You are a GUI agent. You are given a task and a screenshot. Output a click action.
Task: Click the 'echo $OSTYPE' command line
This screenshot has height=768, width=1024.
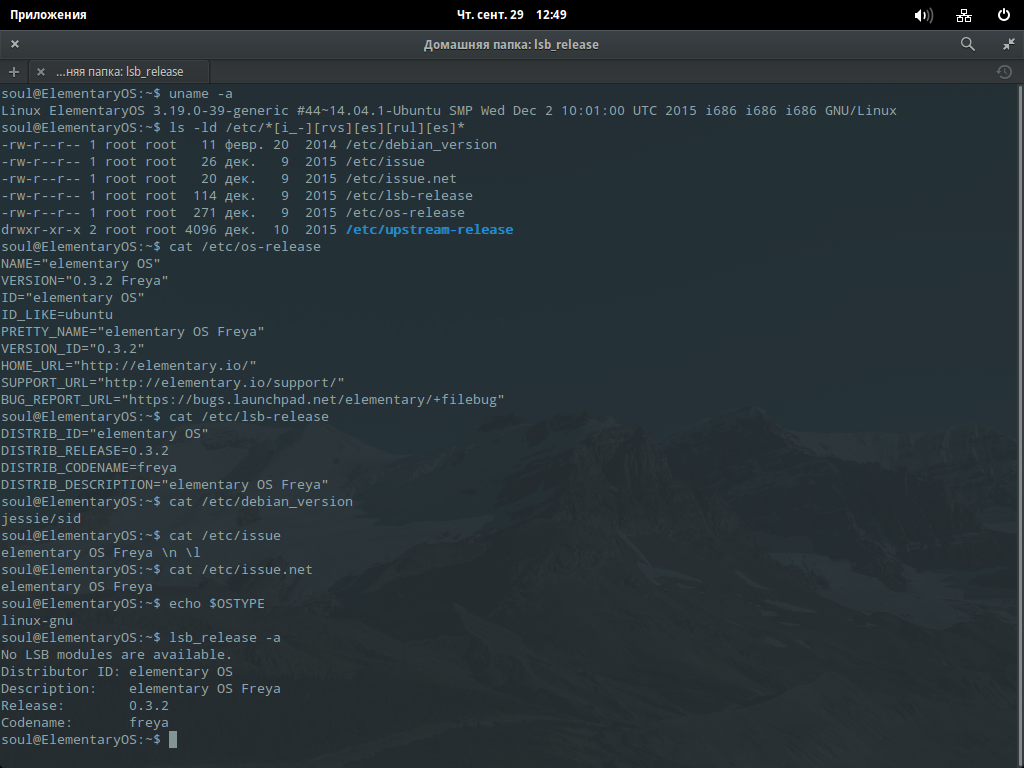[133, 603]
